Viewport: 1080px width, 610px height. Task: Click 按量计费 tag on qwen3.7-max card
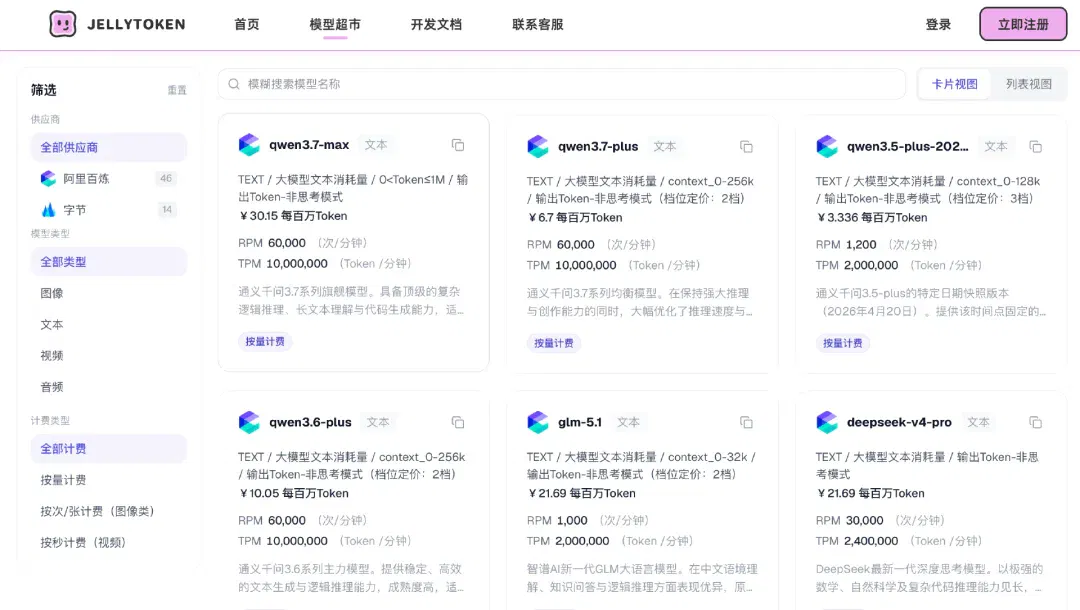pos(265,341)
